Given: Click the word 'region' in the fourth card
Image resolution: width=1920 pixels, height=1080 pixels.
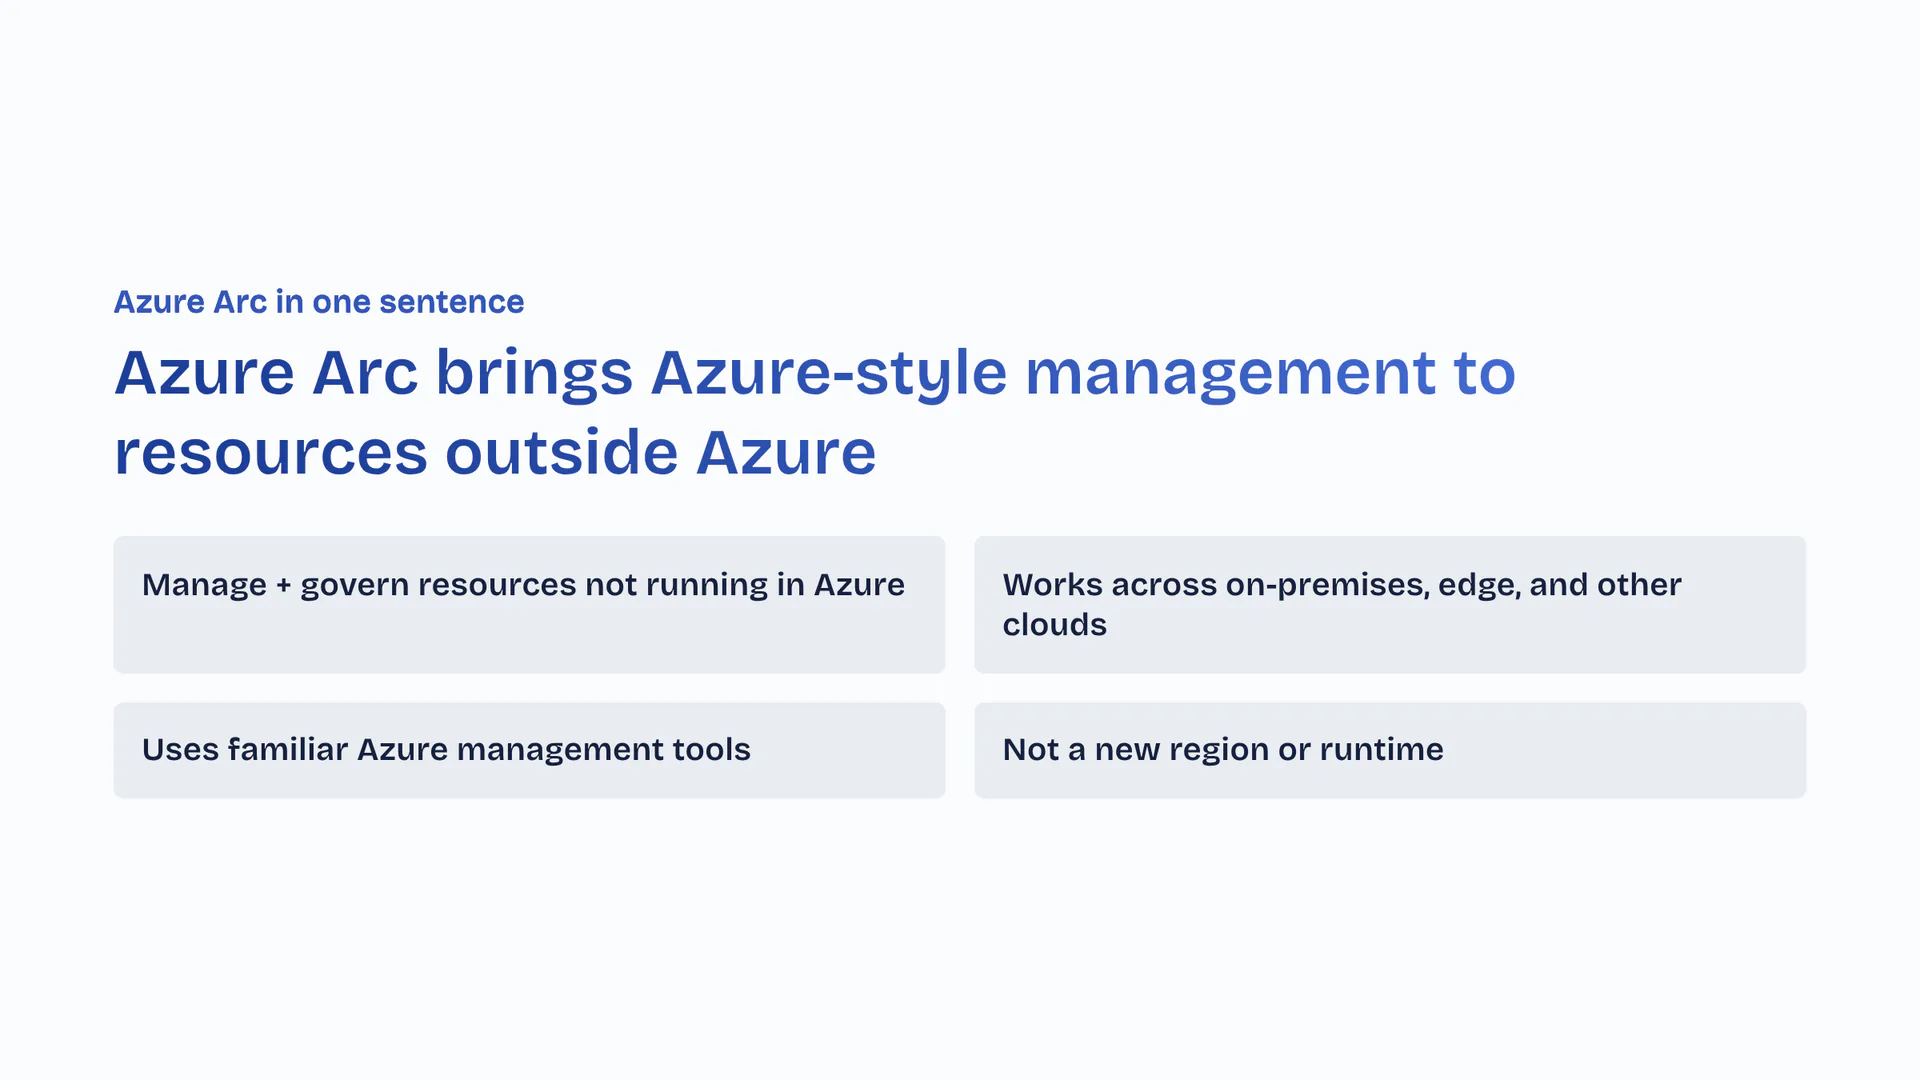Looking at the screenshot, I should pos(1218,750).
